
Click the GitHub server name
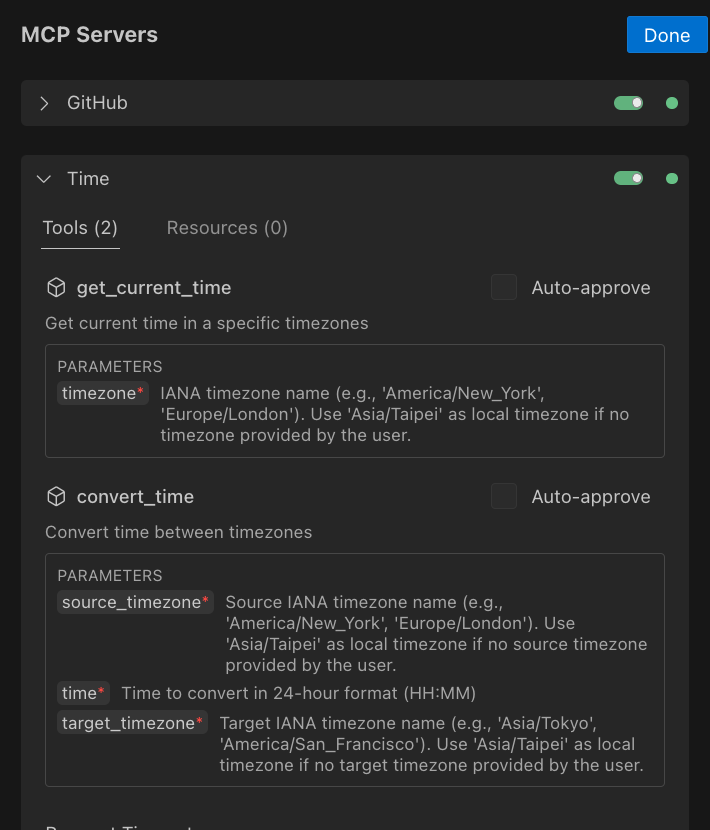97,103
